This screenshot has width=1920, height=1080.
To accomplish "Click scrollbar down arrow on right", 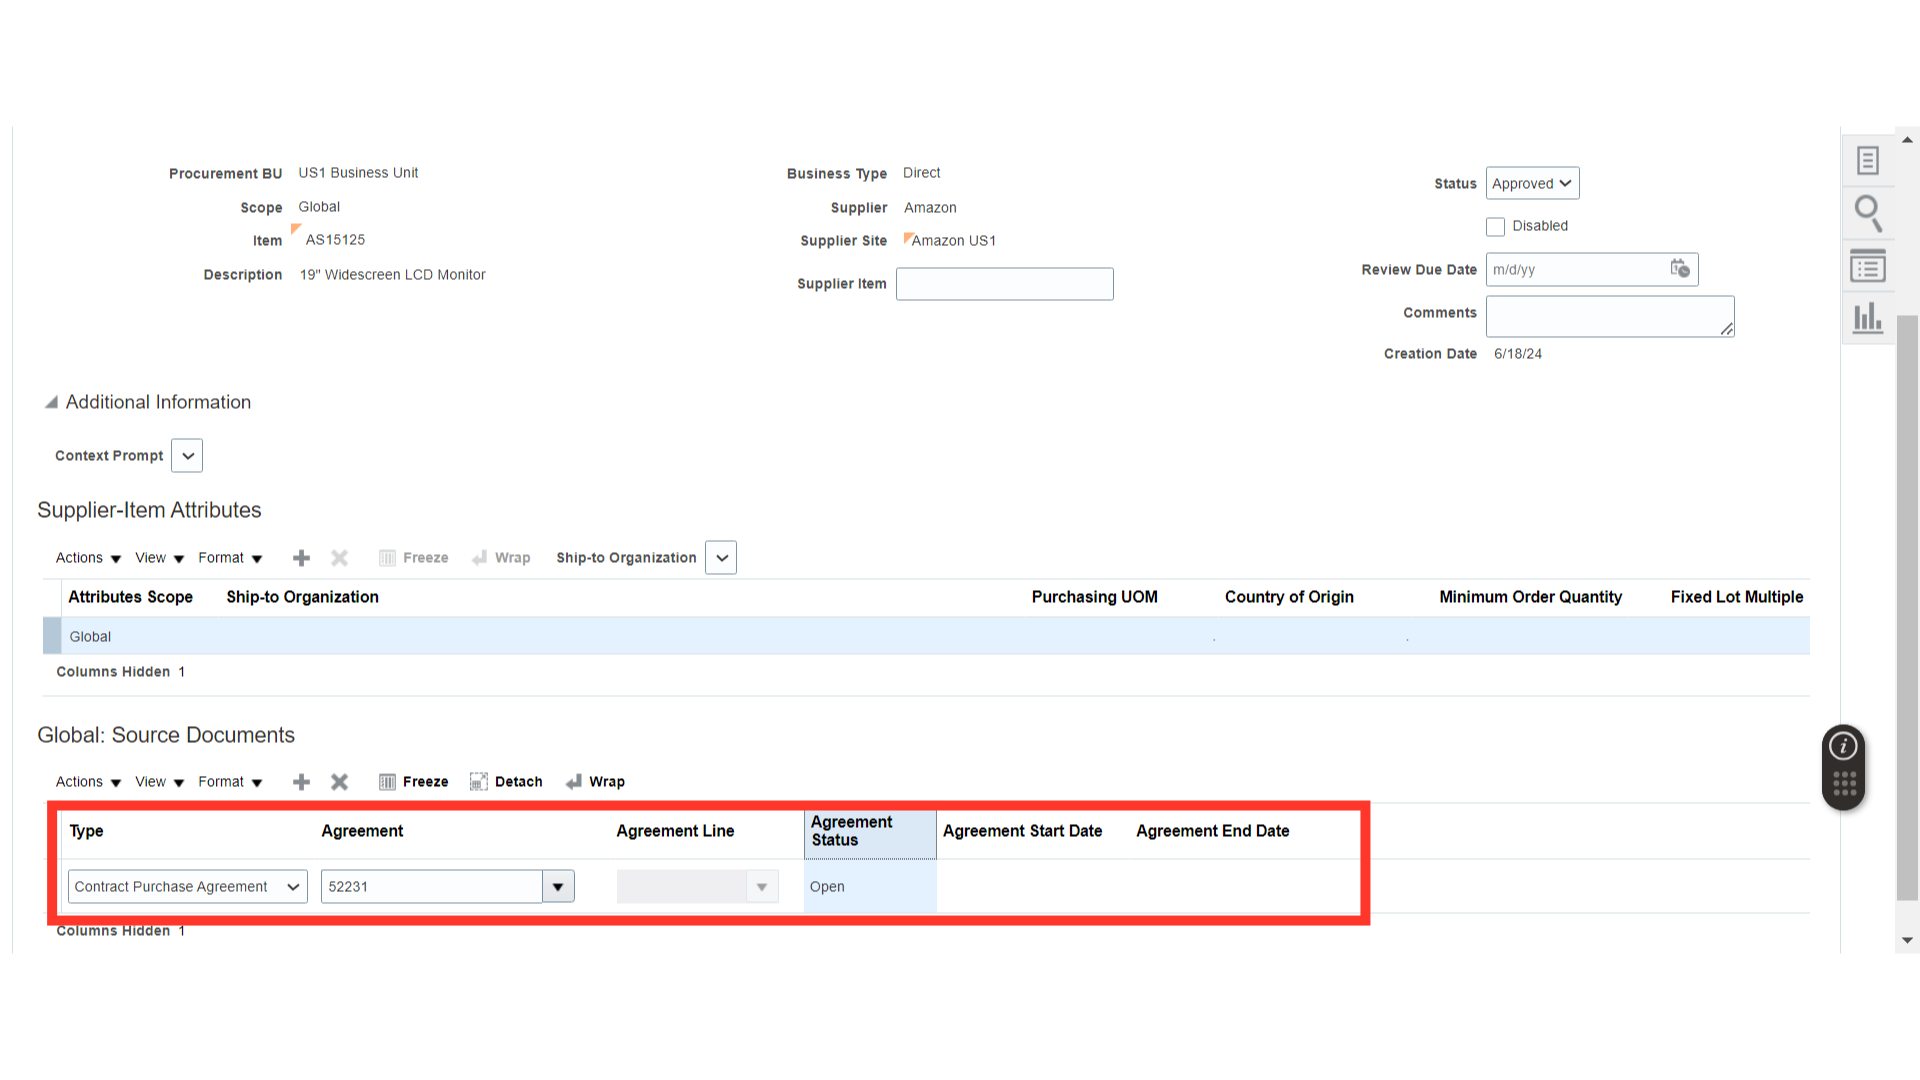I will [1907, 940].
